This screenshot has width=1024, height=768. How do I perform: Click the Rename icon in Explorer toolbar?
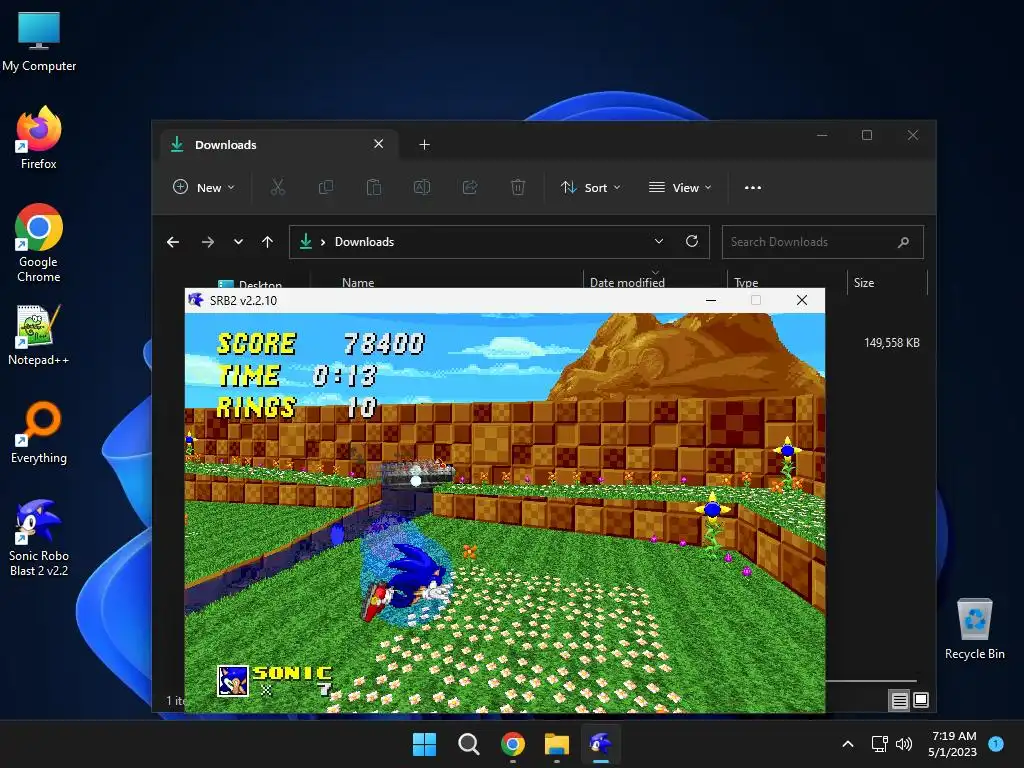pyautogui.click(x=422, y=187)
